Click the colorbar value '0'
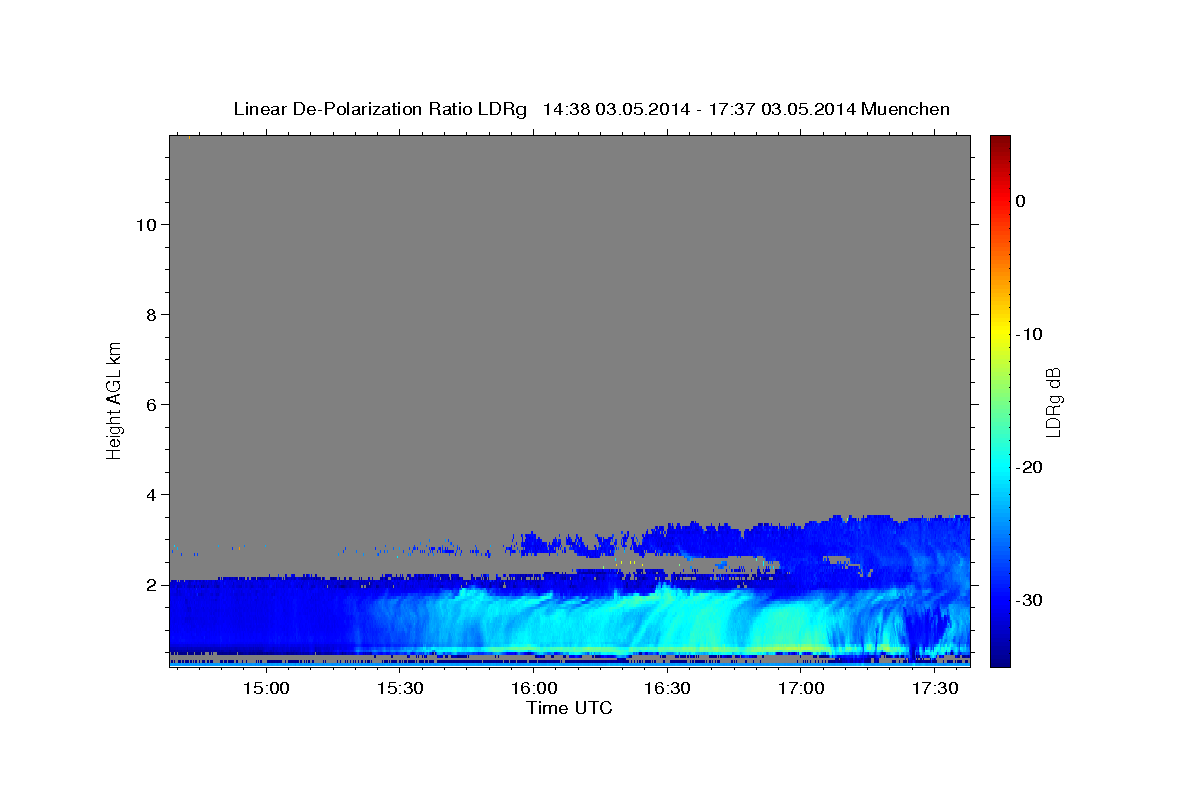The height and width of the screenshot is (800, 1200). [x=1020, y=201]
